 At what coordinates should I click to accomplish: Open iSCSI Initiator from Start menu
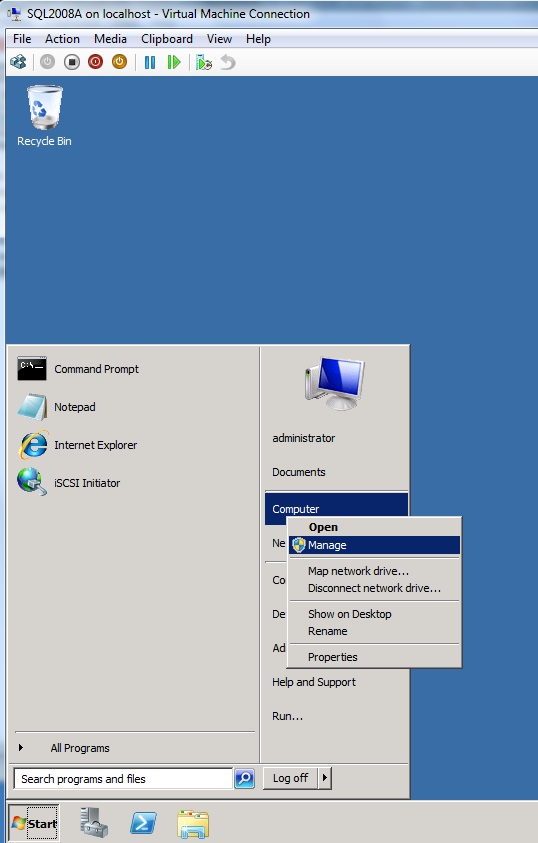69,483
